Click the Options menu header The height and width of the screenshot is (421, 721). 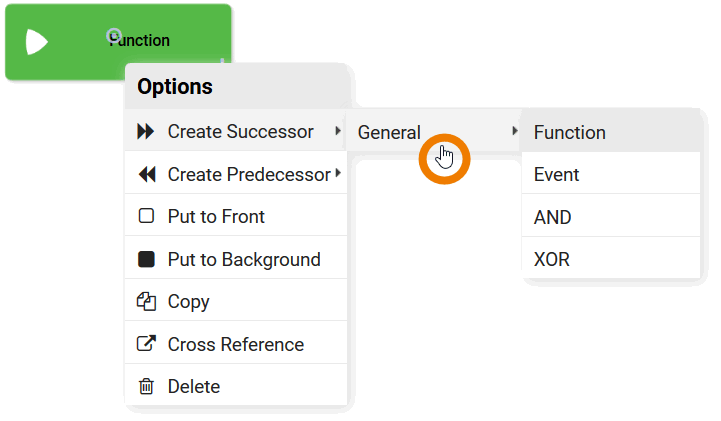pos(175,87)
